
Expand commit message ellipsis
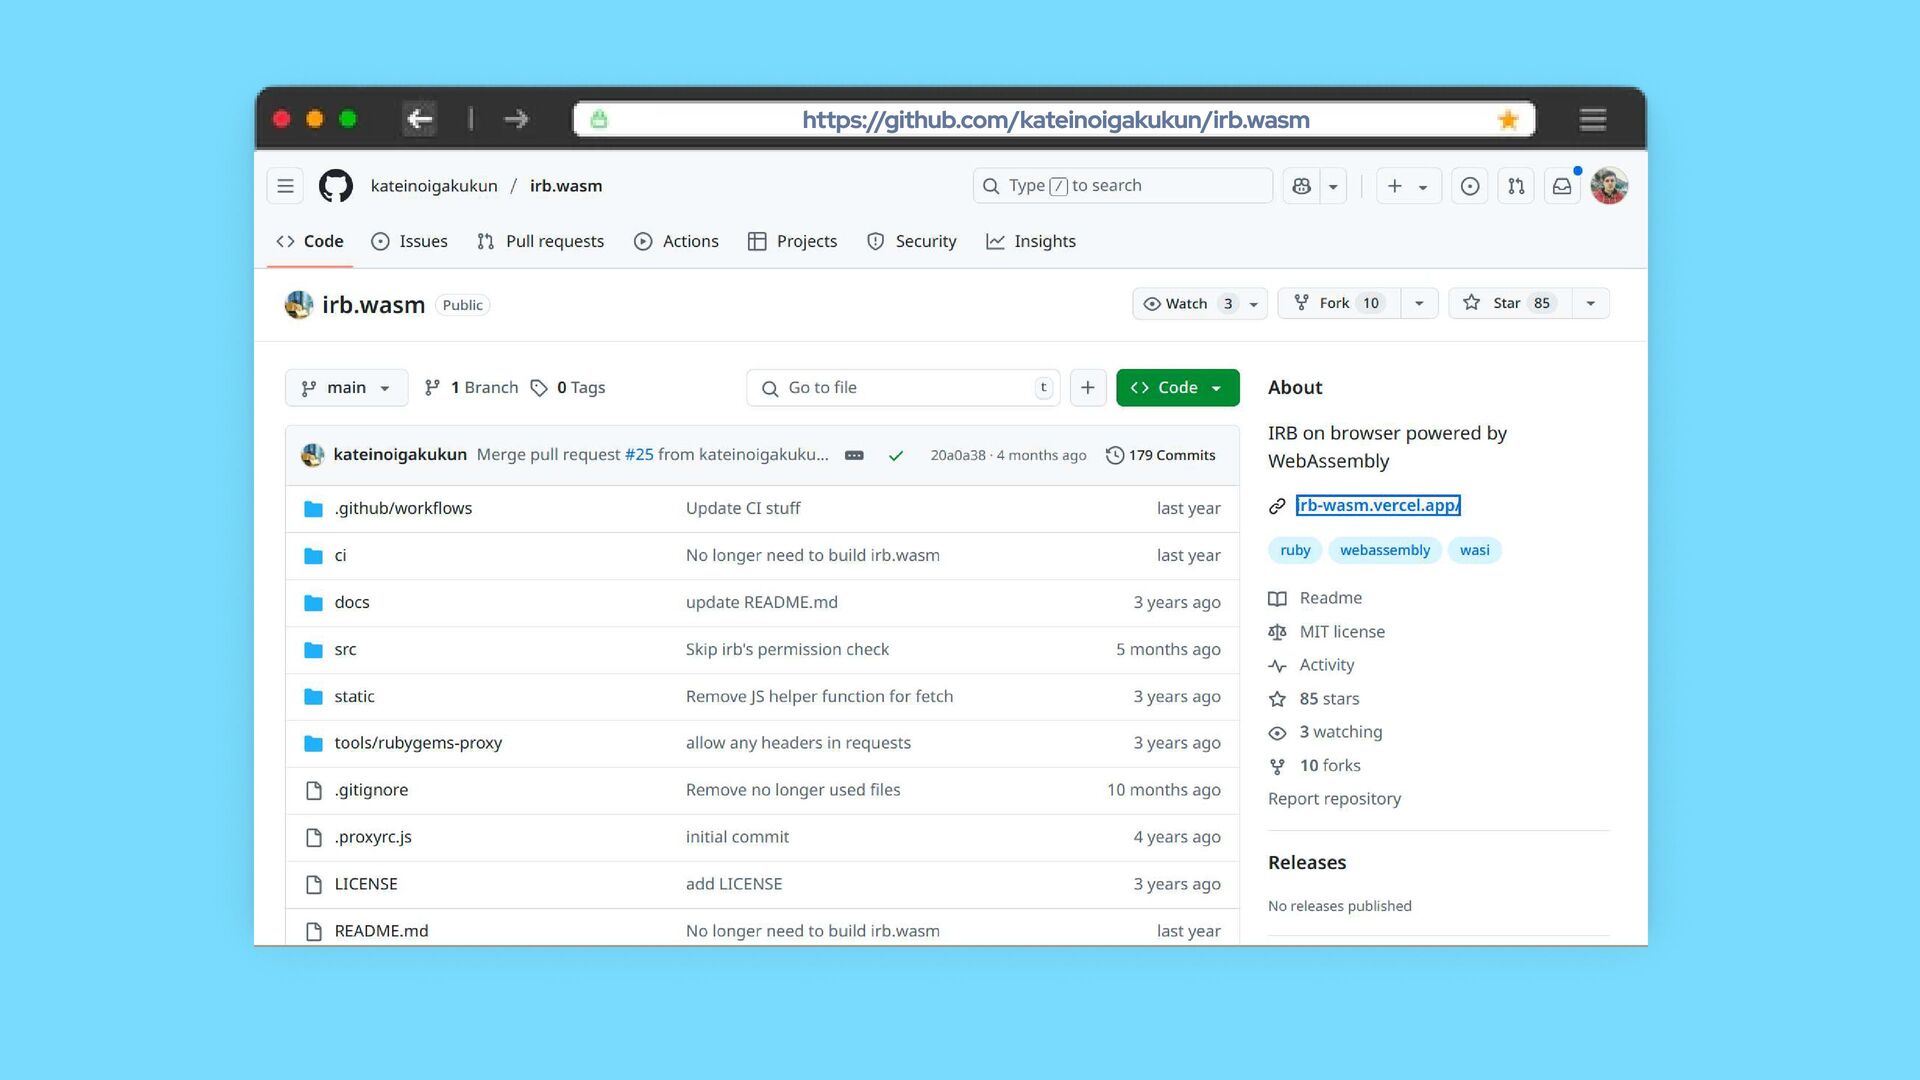coord(854,455)
